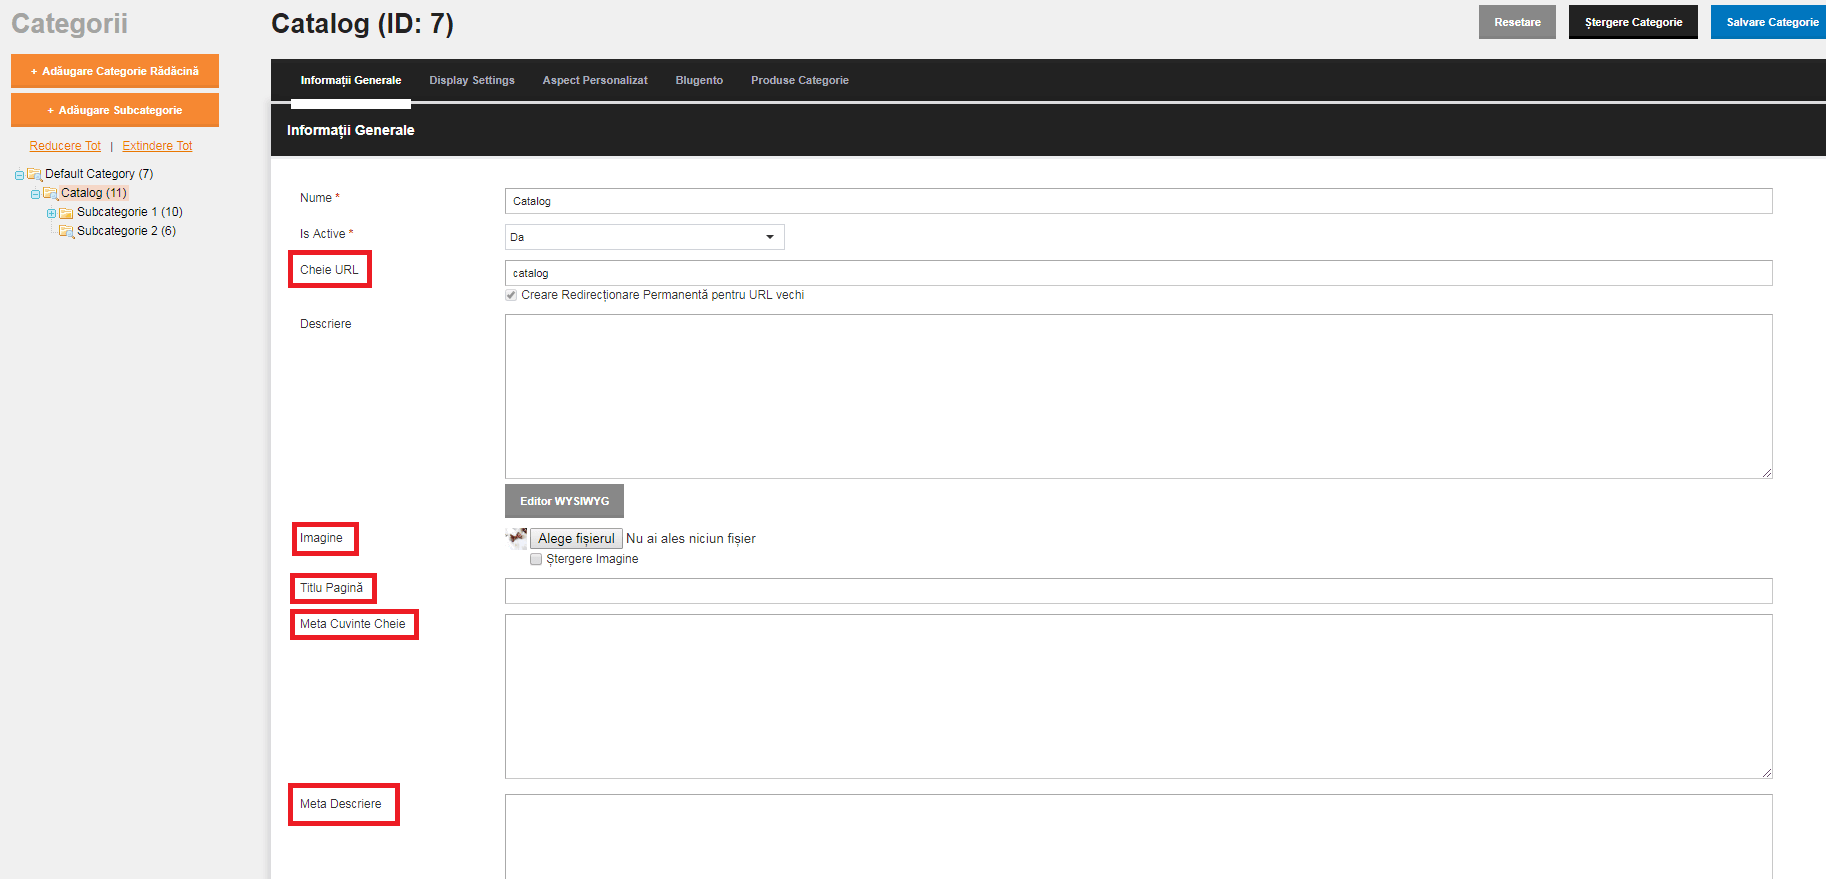Click the Cheie URL input field
1826x879 pixels.
pos(1138,273)
